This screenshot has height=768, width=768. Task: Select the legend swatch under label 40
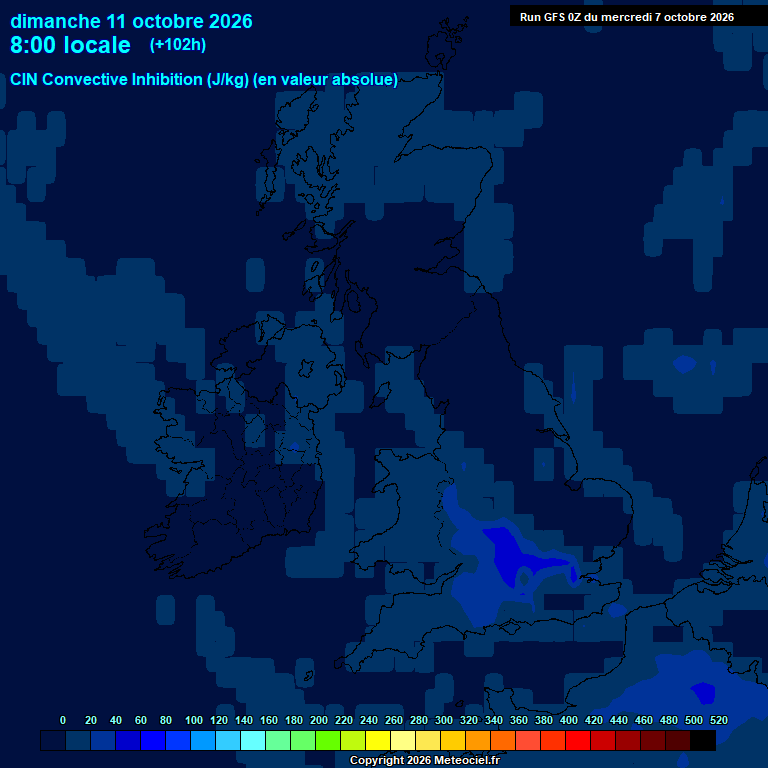pyautogui.click(x=103, y=740)
